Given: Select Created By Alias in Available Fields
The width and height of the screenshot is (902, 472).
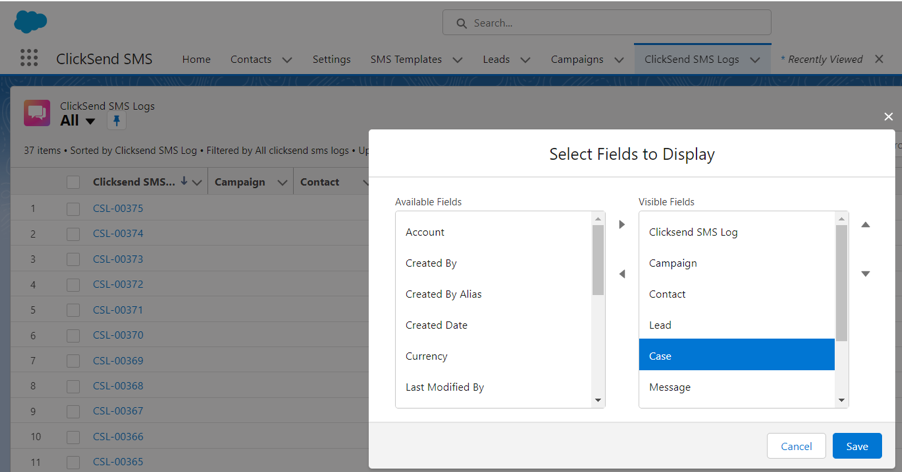Looking at the screenshot, I should [494, 294].
